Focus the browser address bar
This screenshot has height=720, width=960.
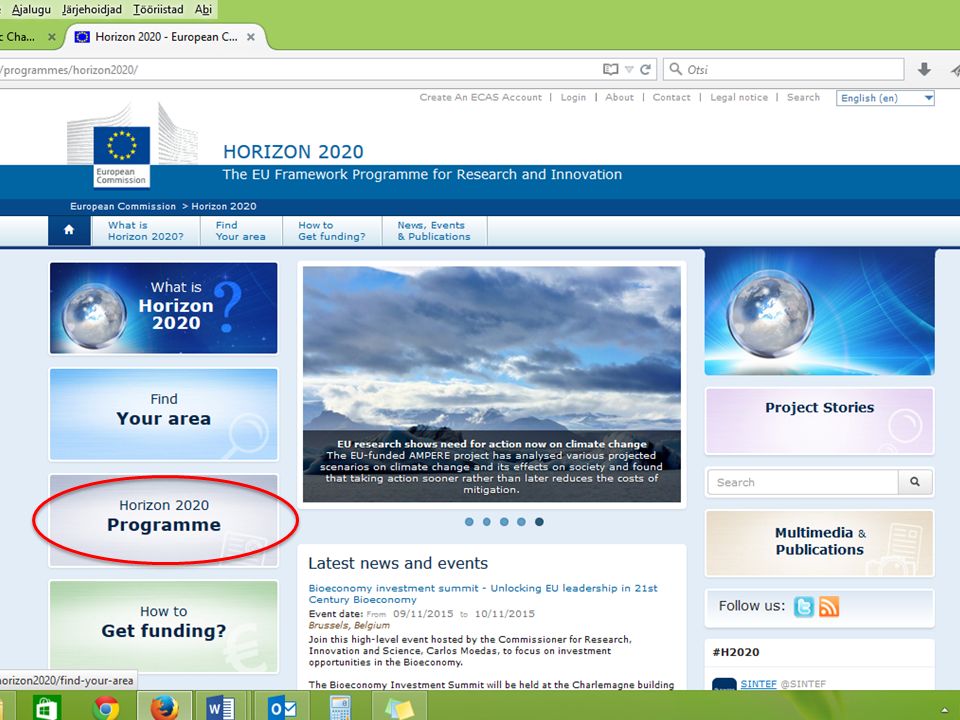[x=300, y=69]
